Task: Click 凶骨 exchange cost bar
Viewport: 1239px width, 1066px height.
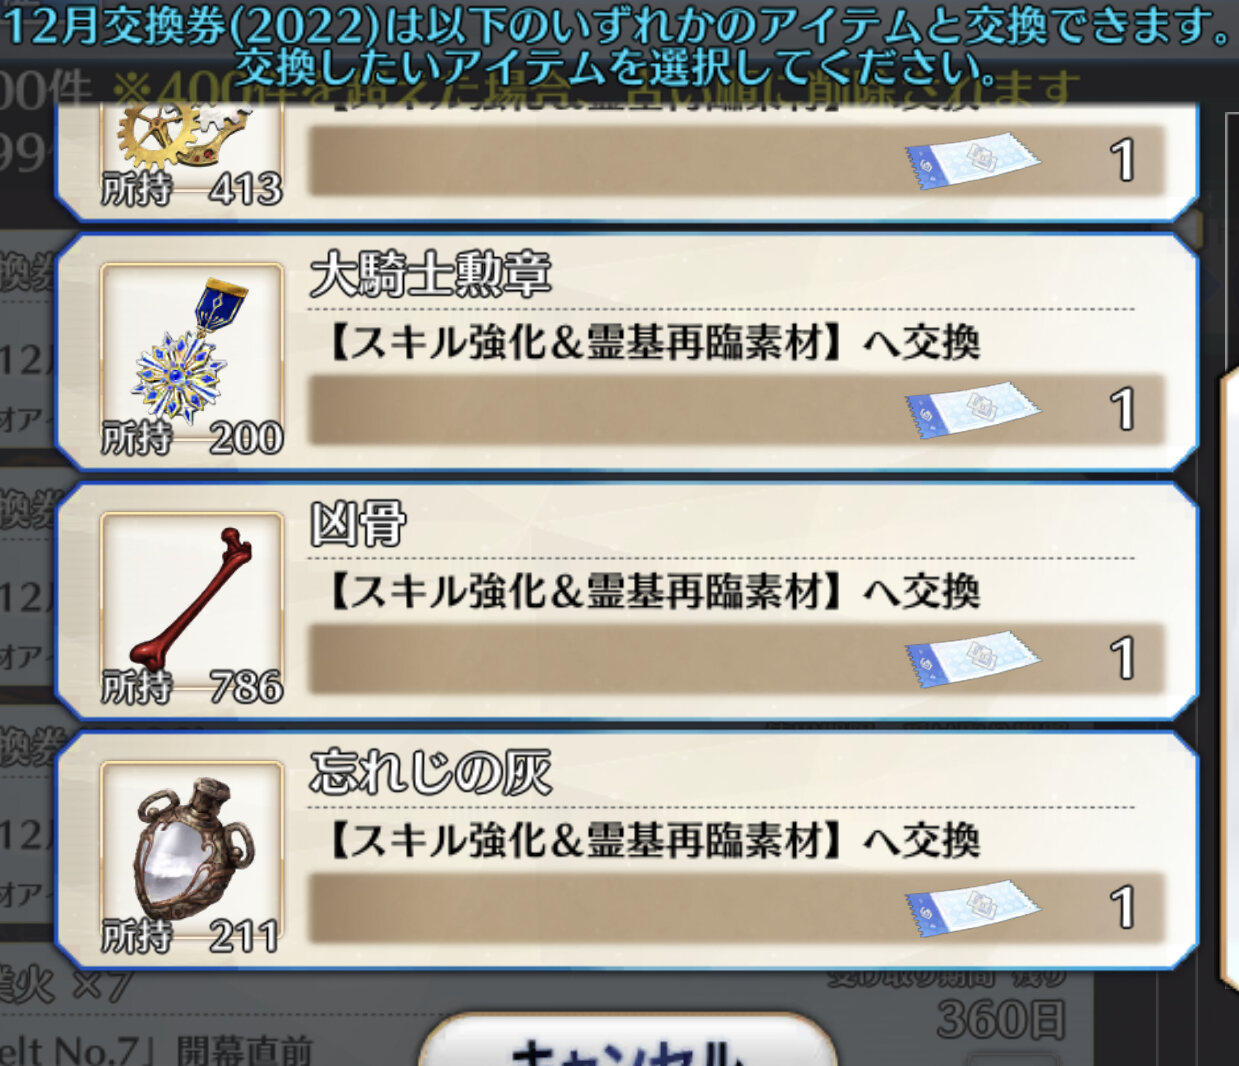Action: [x=737, y=658]
